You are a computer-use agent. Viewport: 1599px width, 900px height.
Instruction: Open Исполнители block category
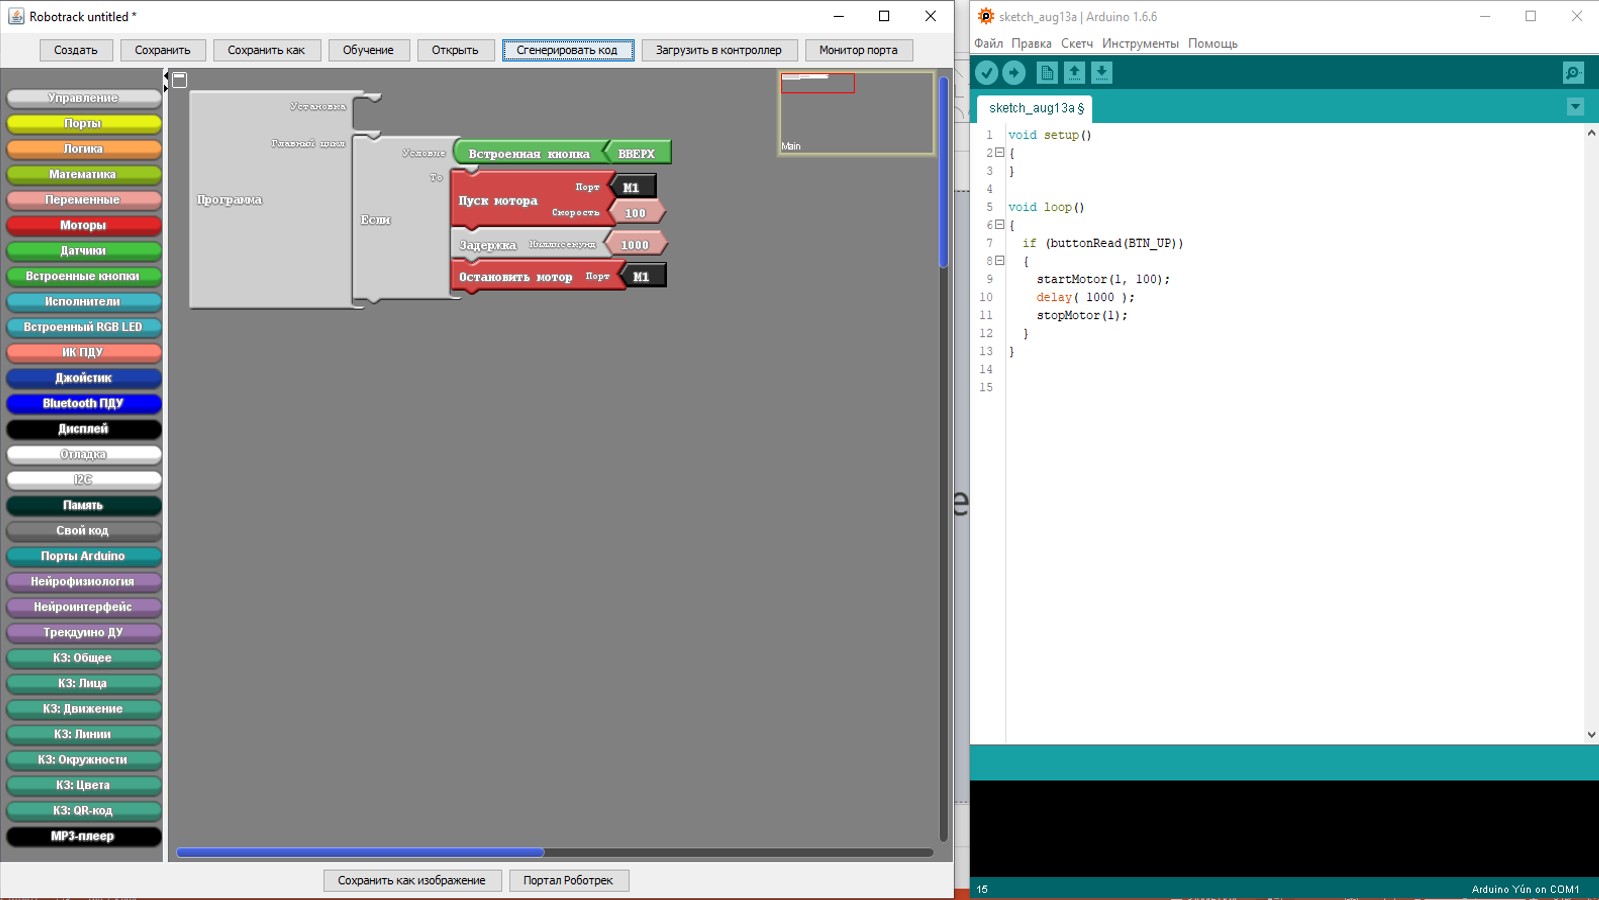coord(84,301)
